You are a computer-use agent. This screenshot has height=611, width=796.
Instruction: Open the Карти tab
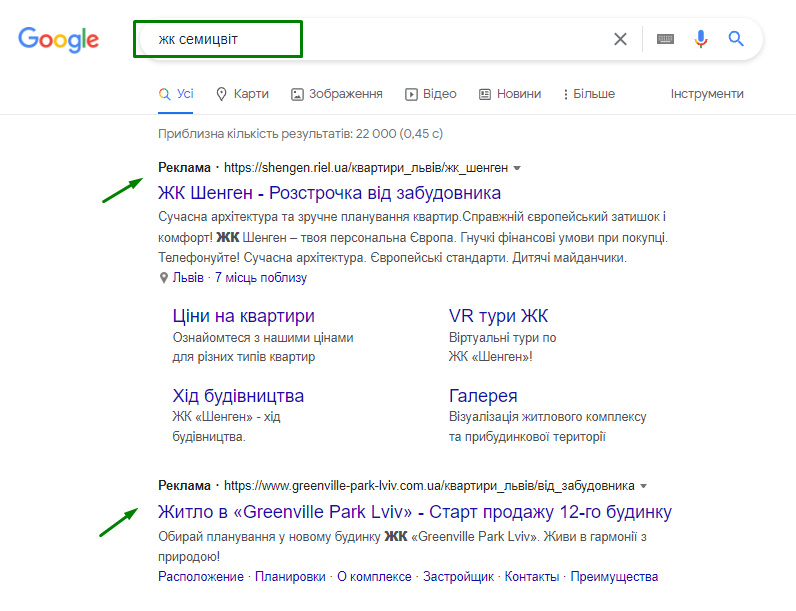click(x=242, y=94)
